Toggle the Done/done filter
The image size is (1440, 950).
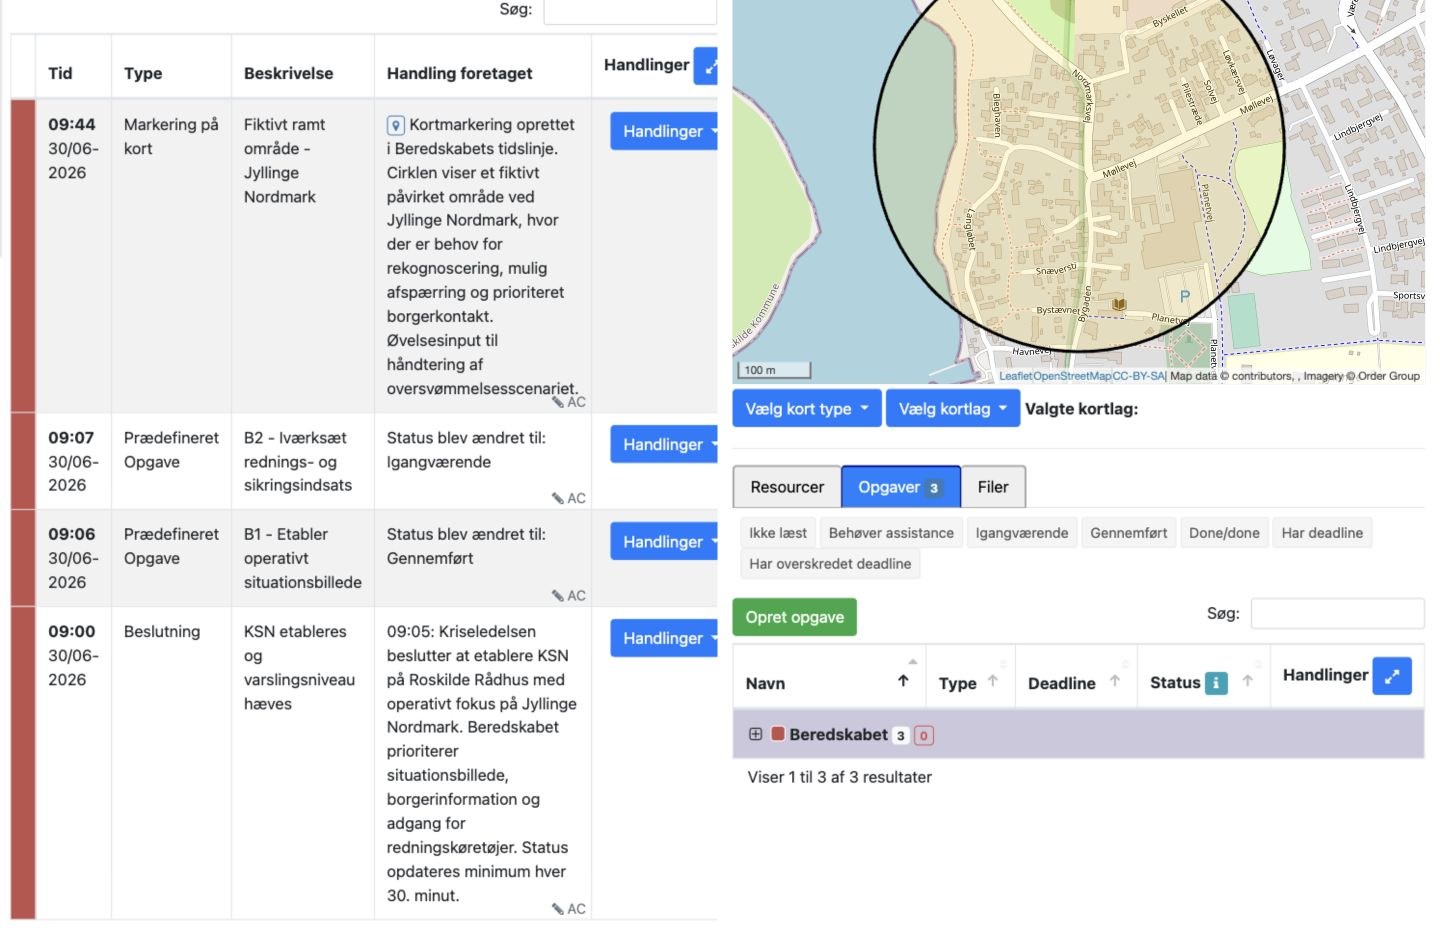click(x=1224, y=533)
